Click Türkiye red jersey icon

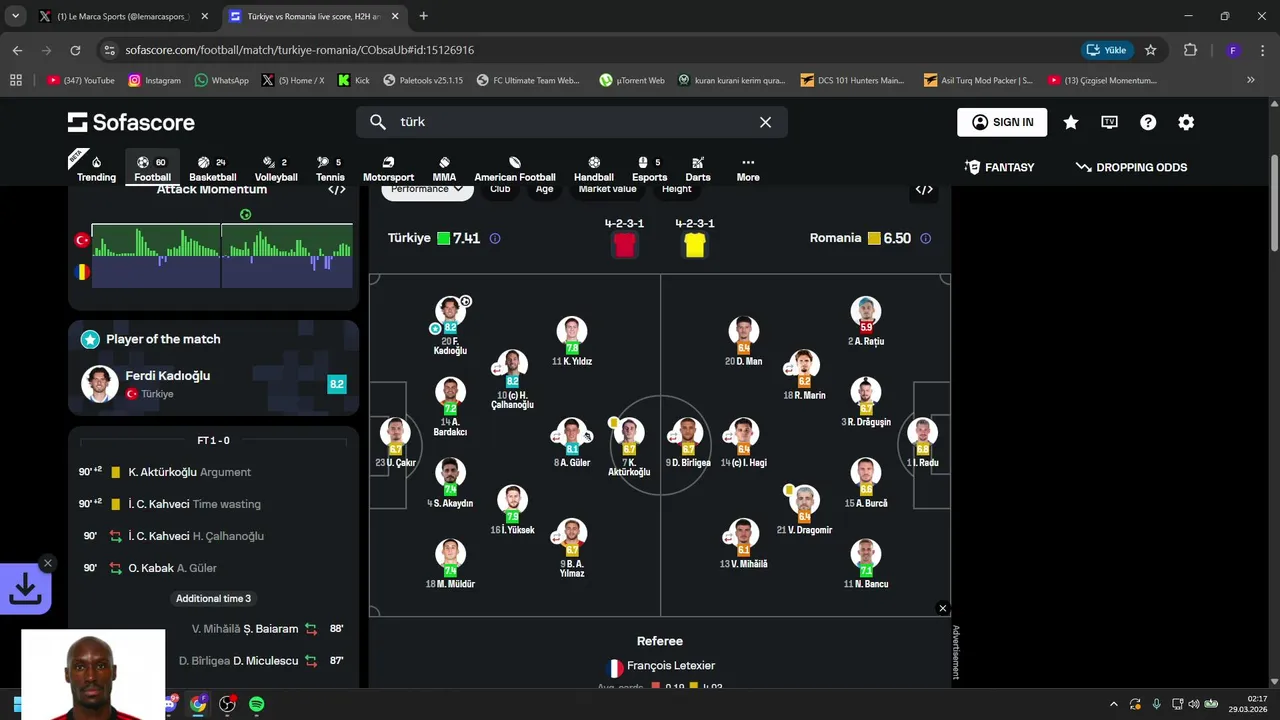click(x=624, y=245)
